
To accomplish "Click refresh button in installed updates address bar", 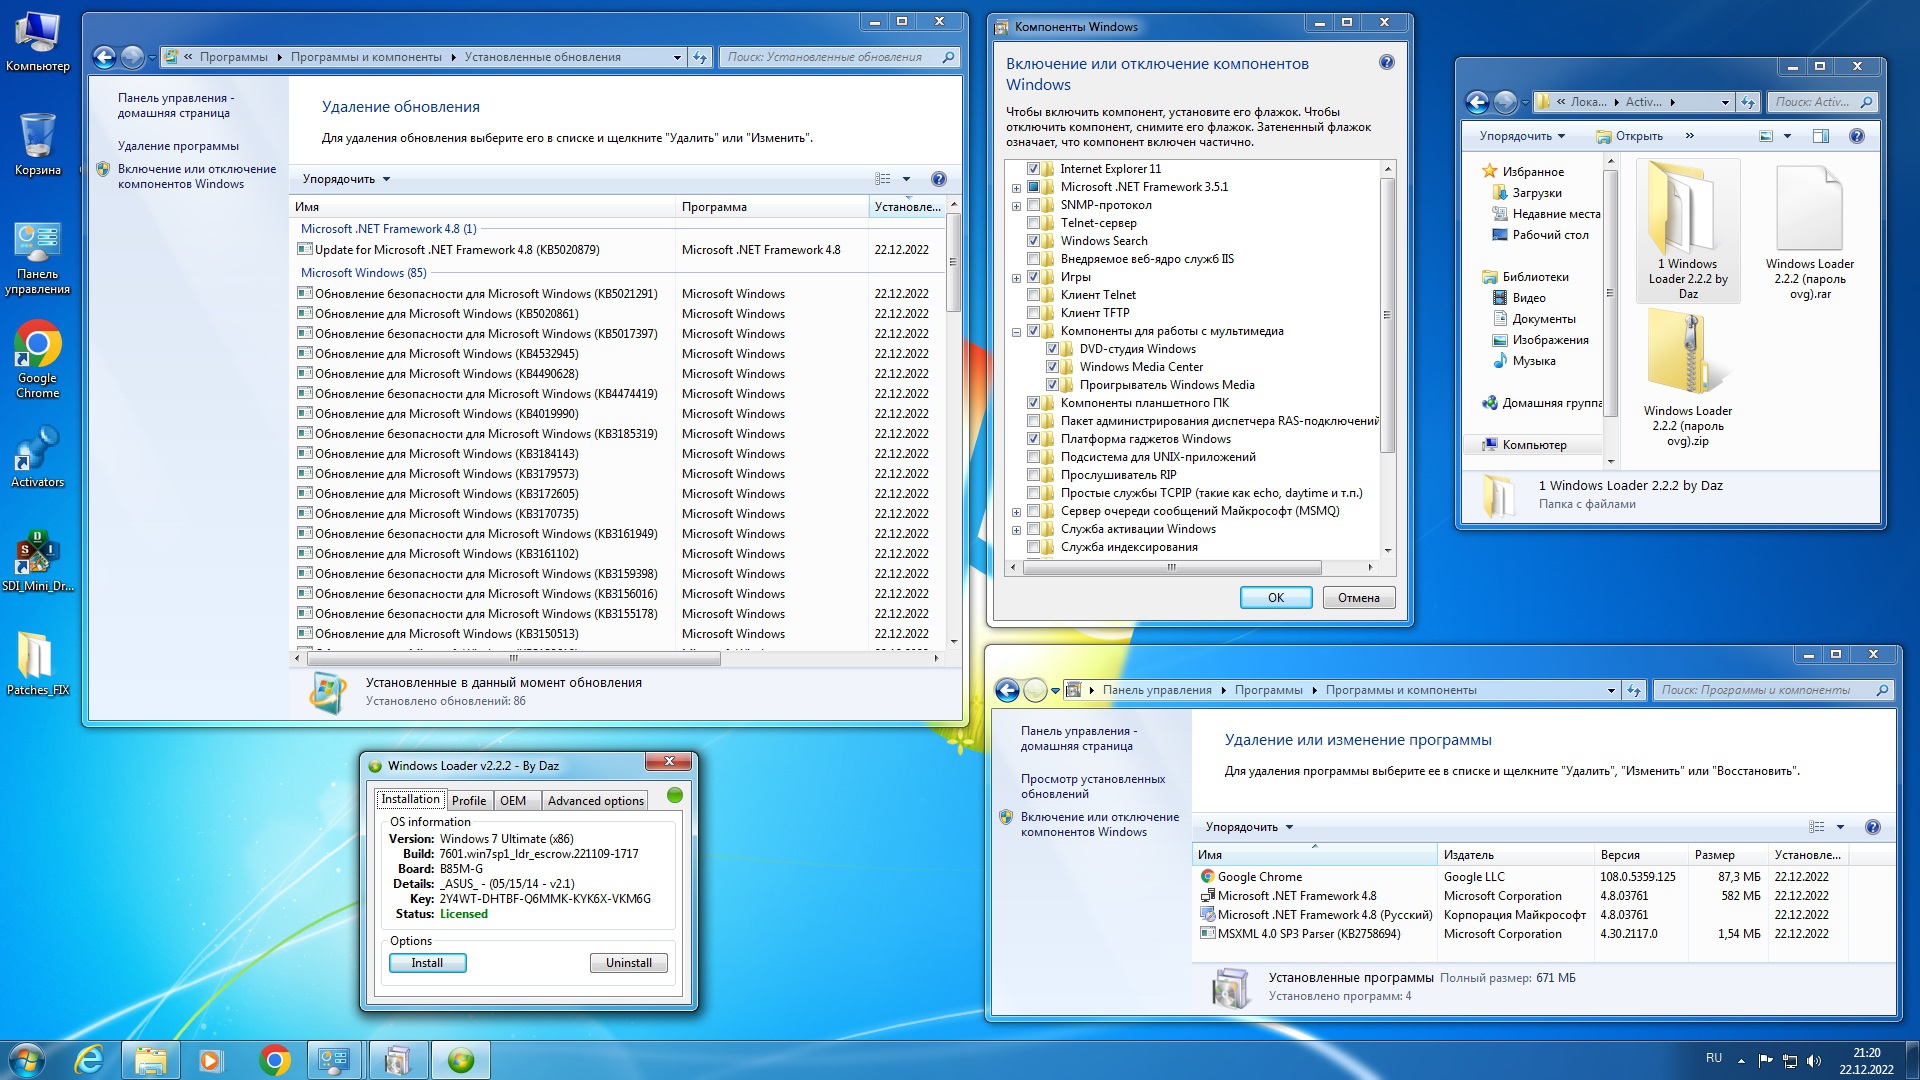I will pos(700,57).
